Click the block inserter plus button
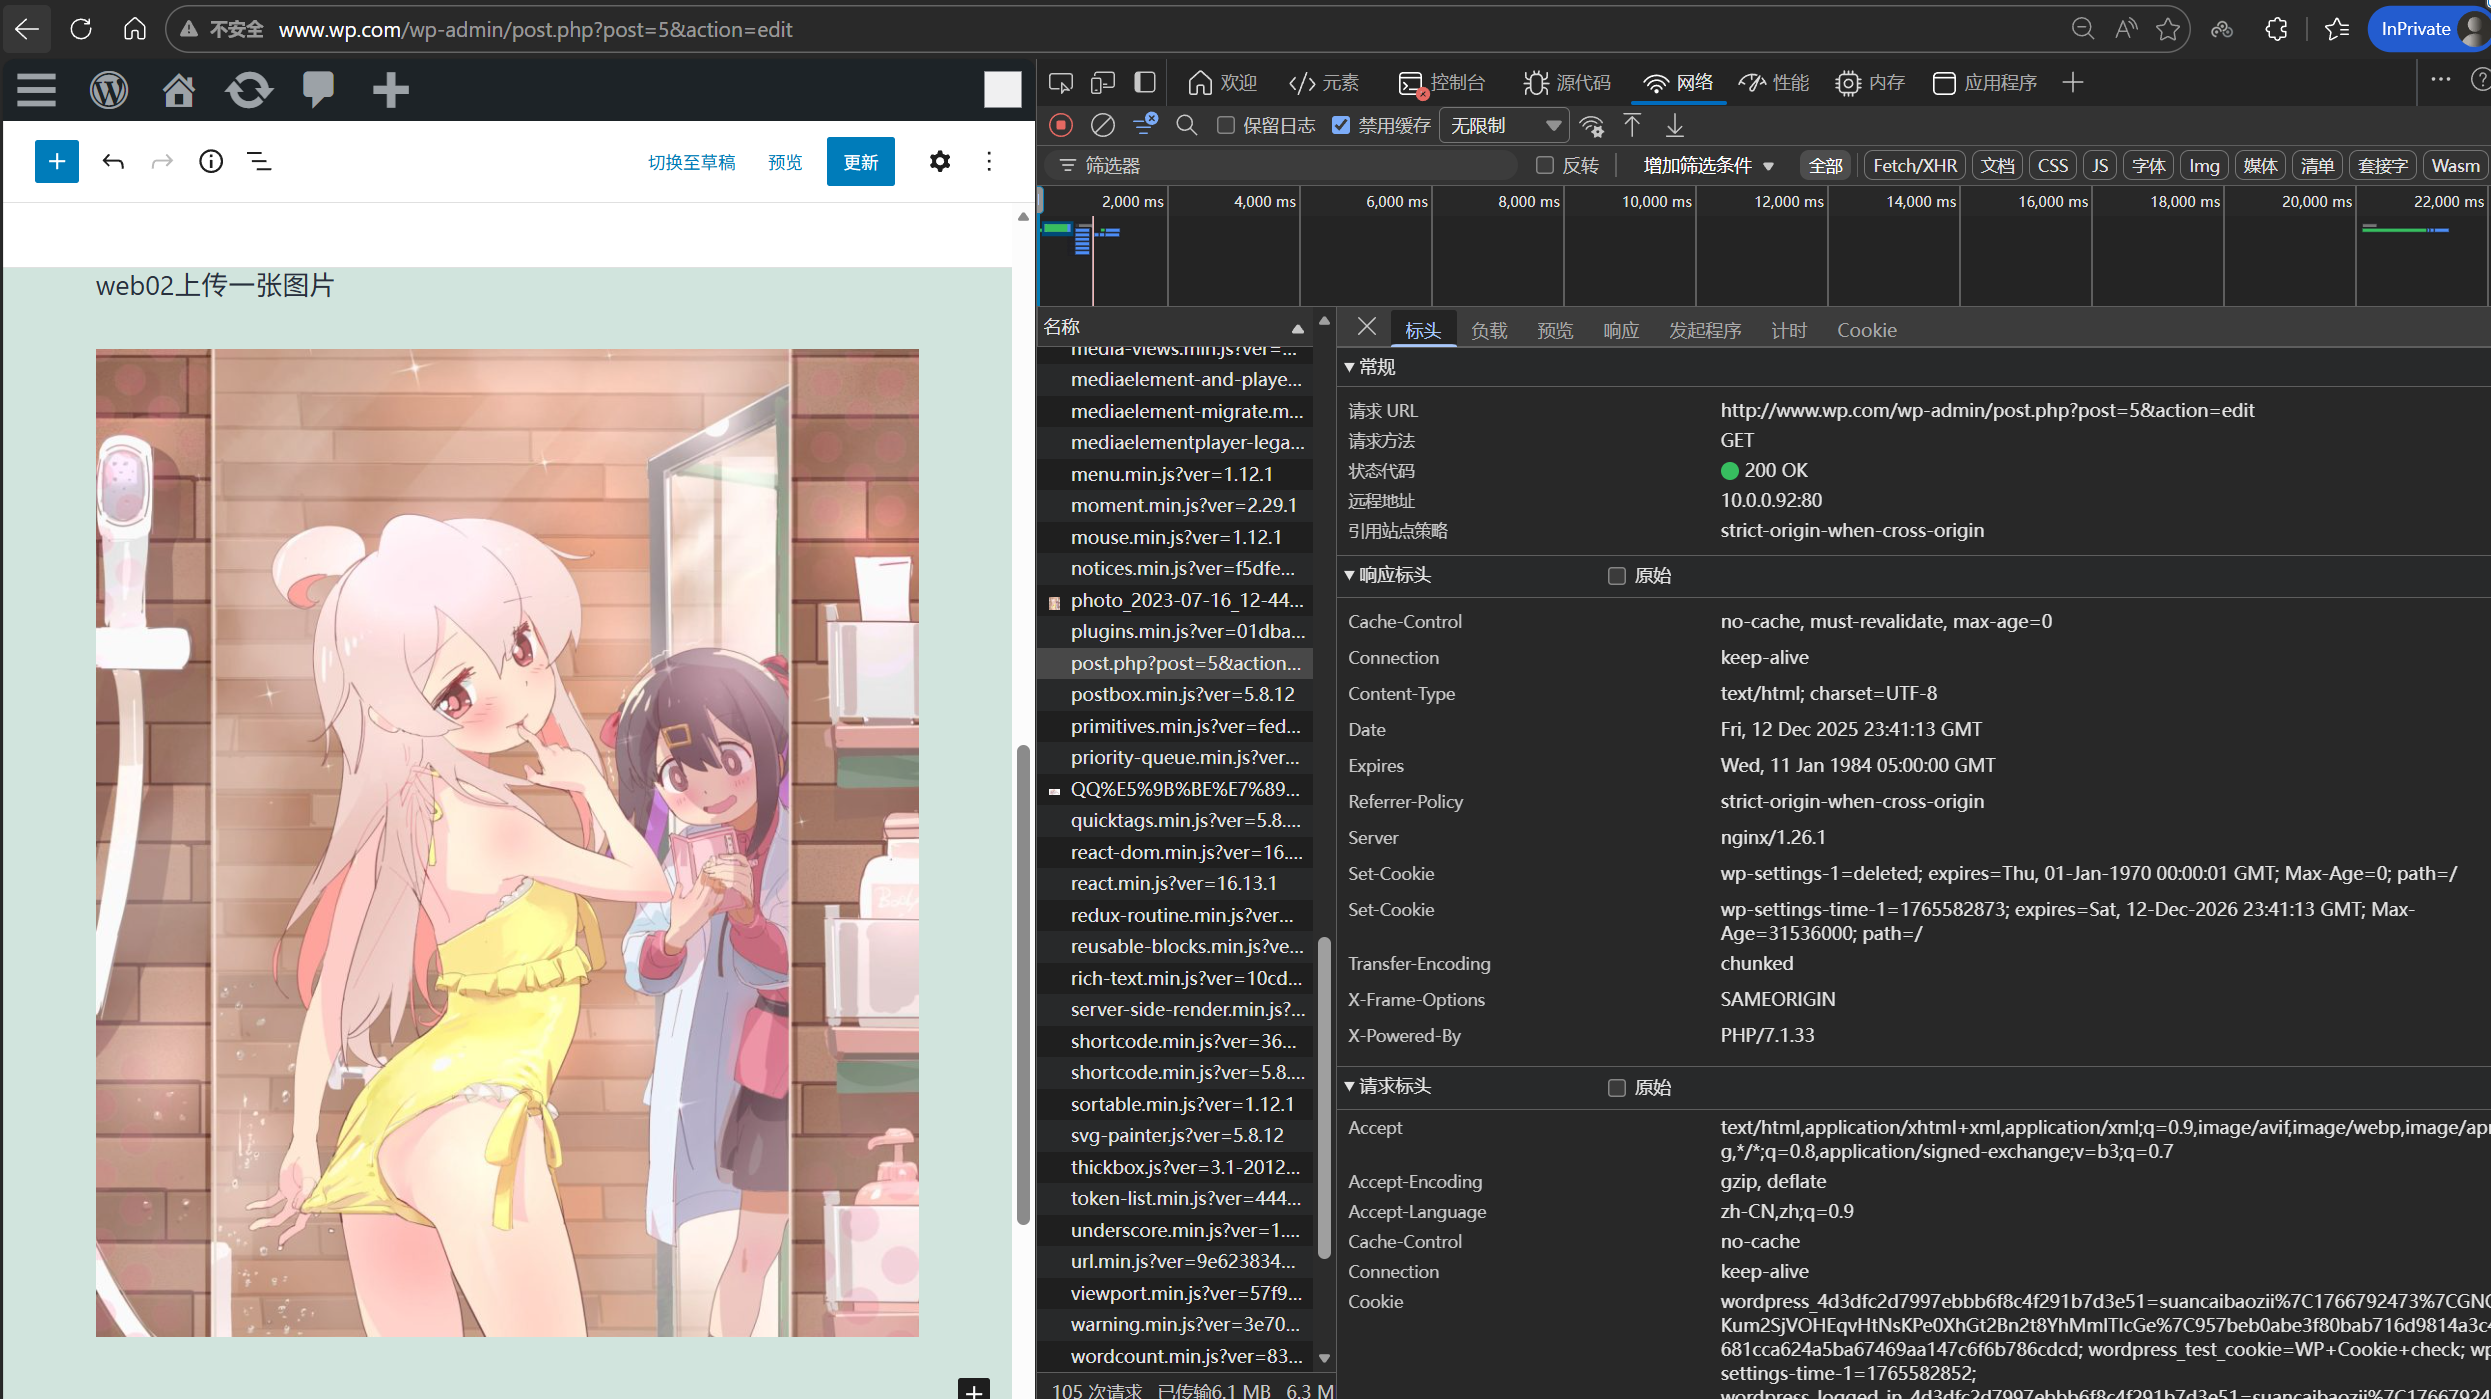The width and height of the screenshot is (2491, 1399). 57,162
